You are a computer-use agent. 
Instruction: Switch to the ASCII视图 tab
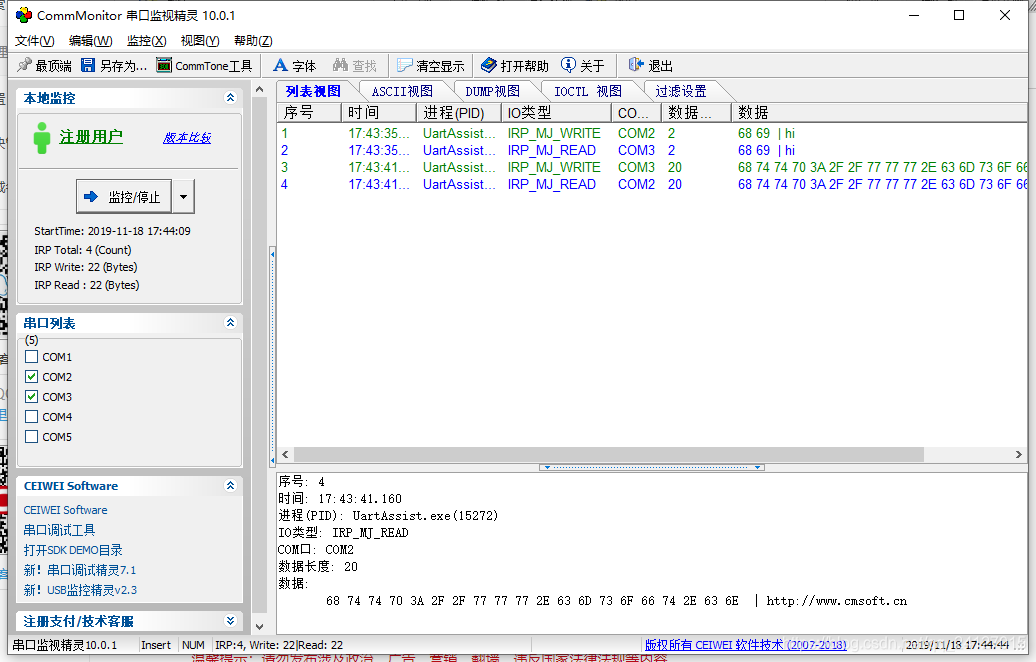click(402, 91)
